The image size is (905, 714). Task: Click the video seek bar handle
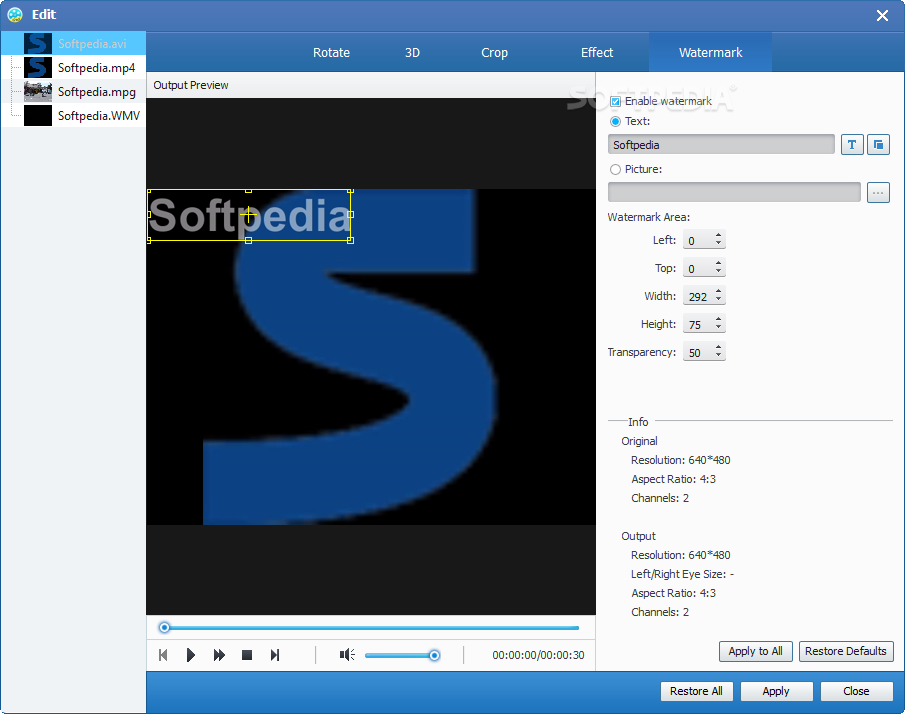pyautogui.click(x=164, y=627)
